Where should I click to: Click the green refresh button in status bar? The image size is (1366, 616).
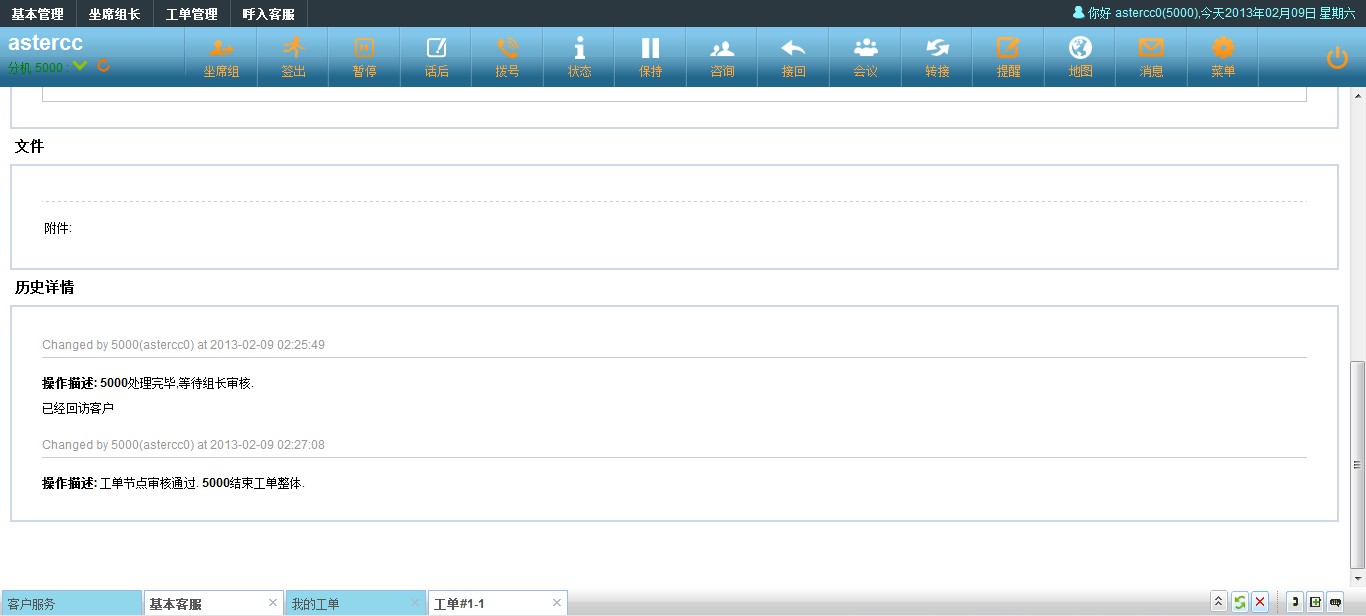[x=1239, y=602]
